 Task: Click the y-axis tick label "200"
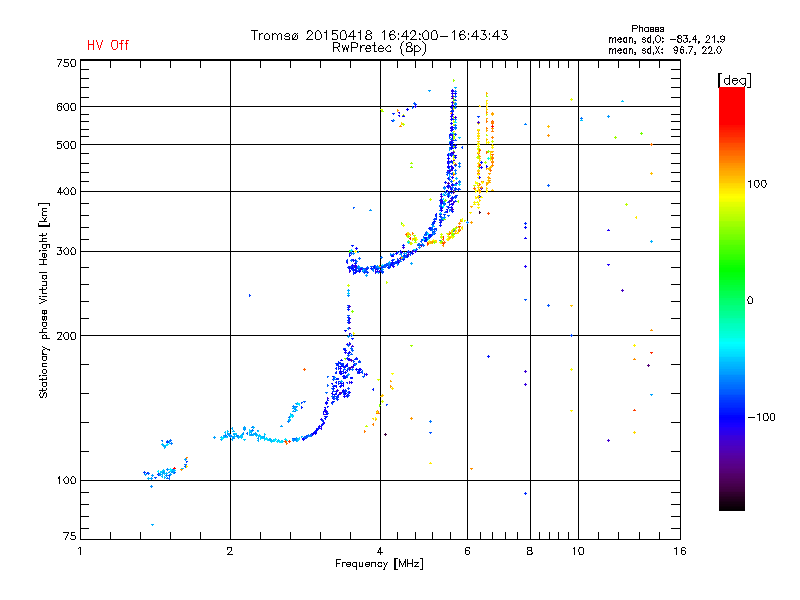click(66, 336)
